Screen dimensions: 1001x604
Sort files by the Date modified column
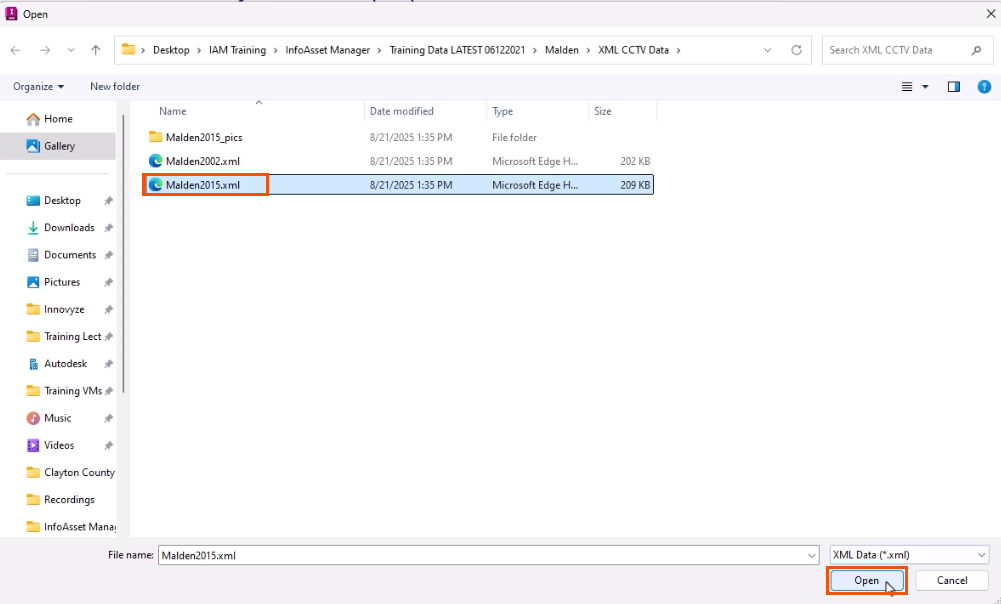pos(400,111)
